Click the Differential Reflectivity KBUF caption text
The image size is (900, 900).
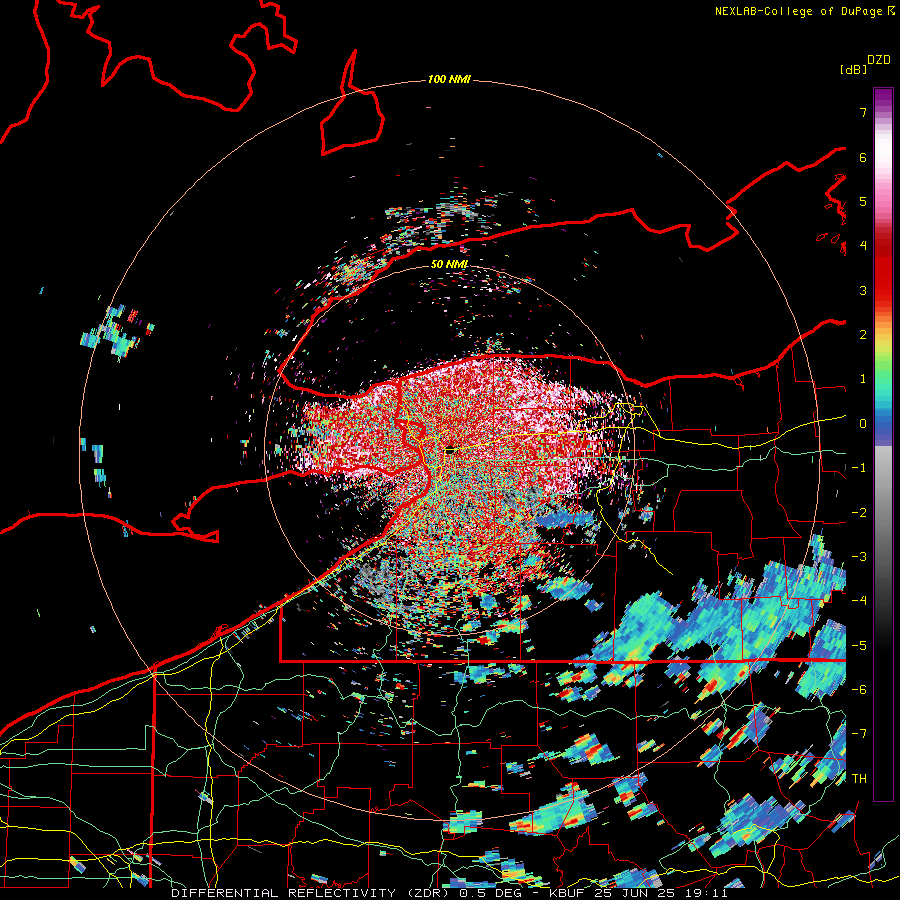(x=449, y=893)
